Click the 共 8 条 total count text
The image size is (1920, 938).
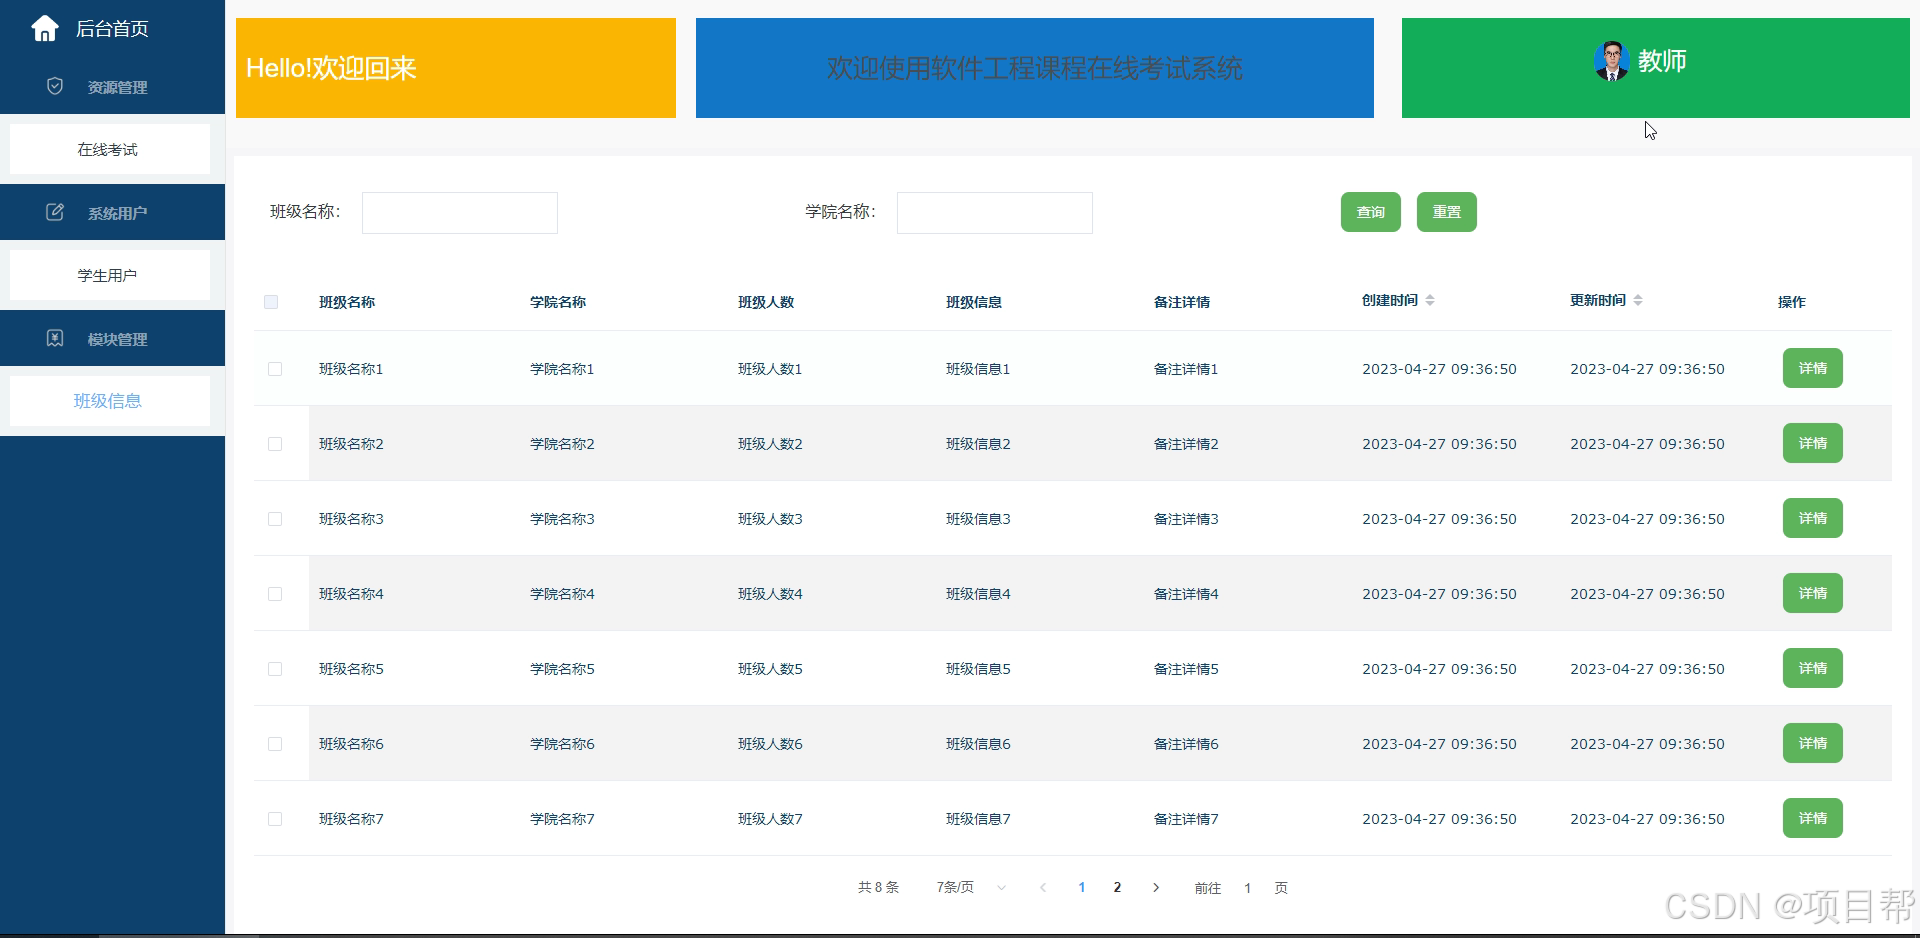[x=878, y=887]
